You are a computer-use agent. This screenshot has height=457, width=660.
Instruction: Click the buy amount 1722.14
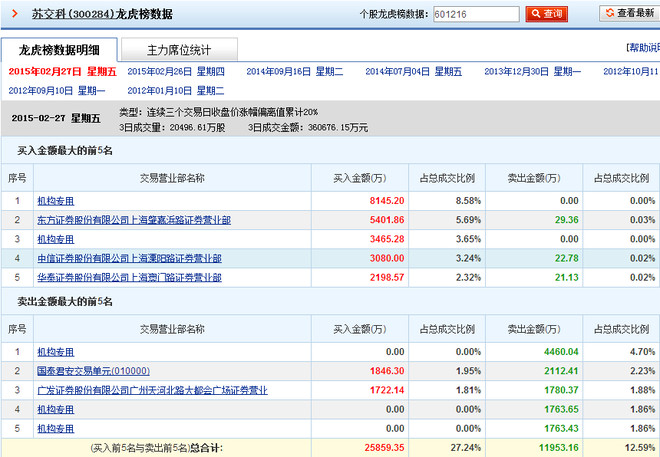click(387, 390)
